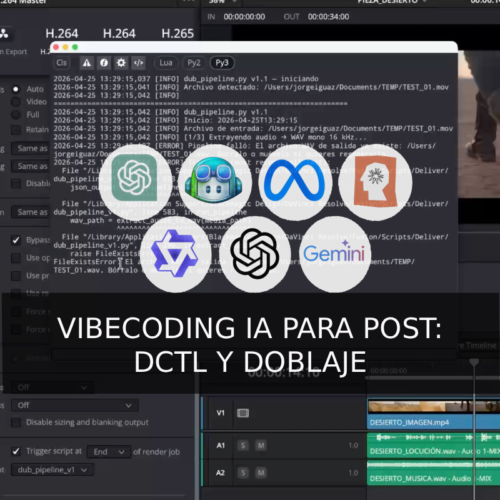This screenshot has width=500, height=500.
Task: Open the second Same as dropdown above Disable
Action: [x=31, y=166]
